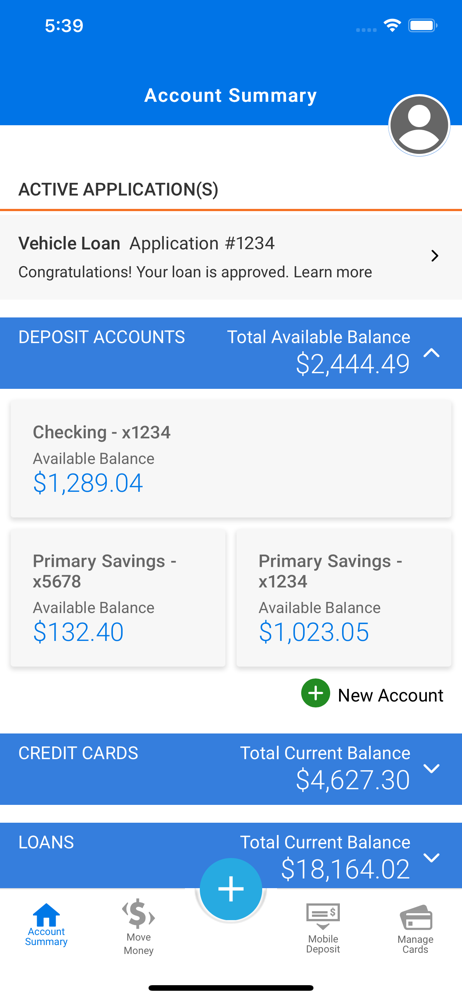Tap the New Account text button

(391, 695)
